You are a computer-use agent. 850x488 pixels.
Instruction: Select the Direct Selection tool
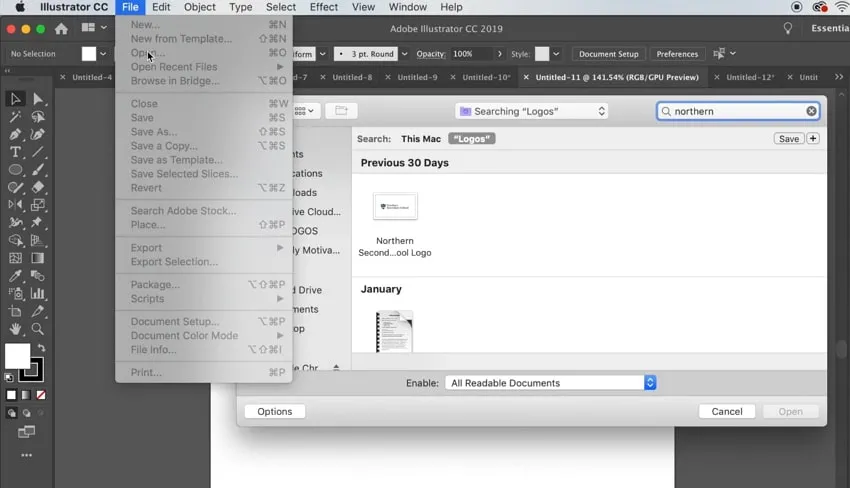pos(37,99)
